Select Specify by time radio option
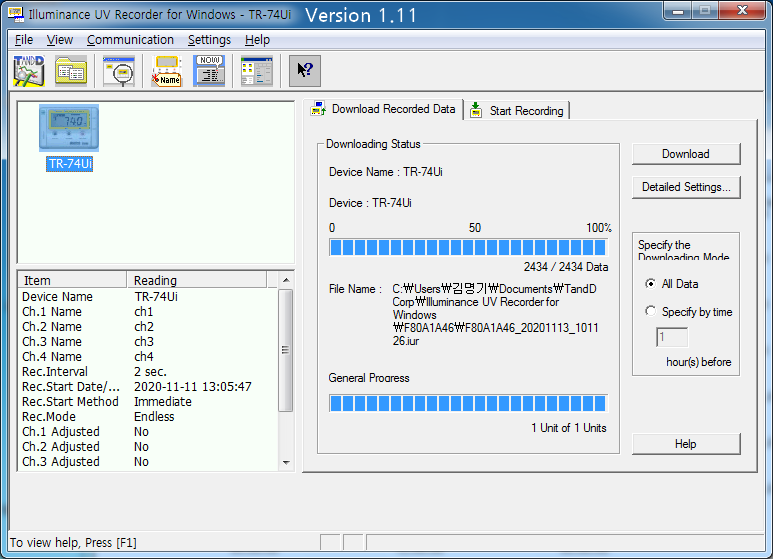 [x=689, y=312]
